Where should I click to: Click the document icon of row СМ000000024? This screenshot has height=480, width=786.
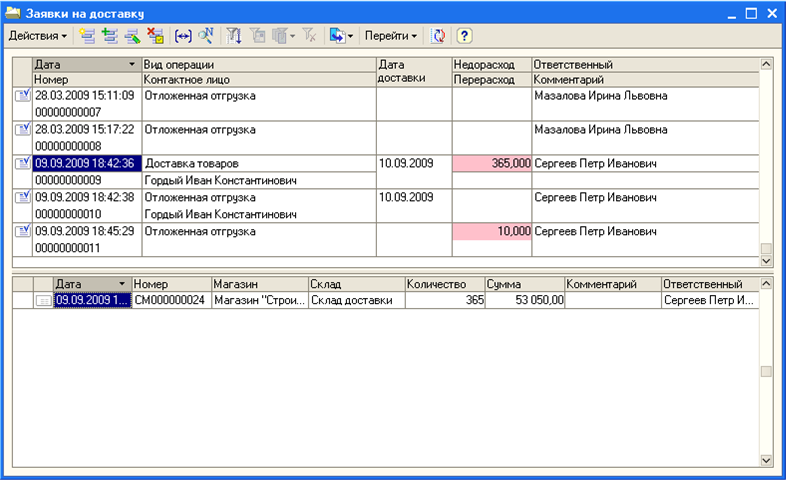[x=44, y=301]
